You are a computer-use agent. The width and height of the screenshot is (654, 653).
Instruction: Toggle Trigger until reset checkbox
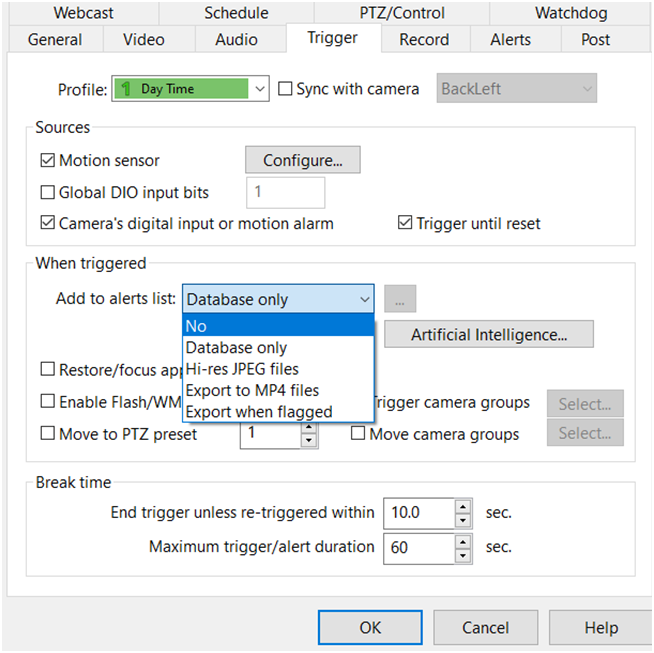coord(405,223)
